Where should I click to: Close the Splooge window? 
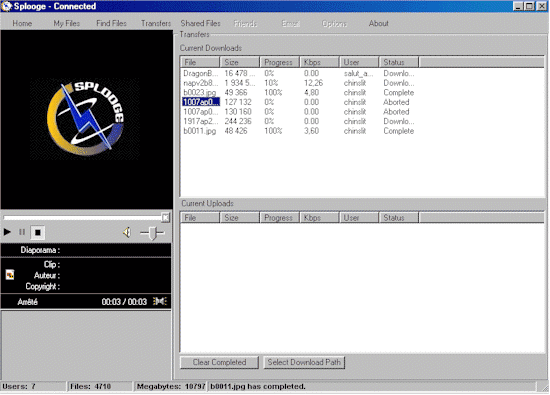[542, 6]
